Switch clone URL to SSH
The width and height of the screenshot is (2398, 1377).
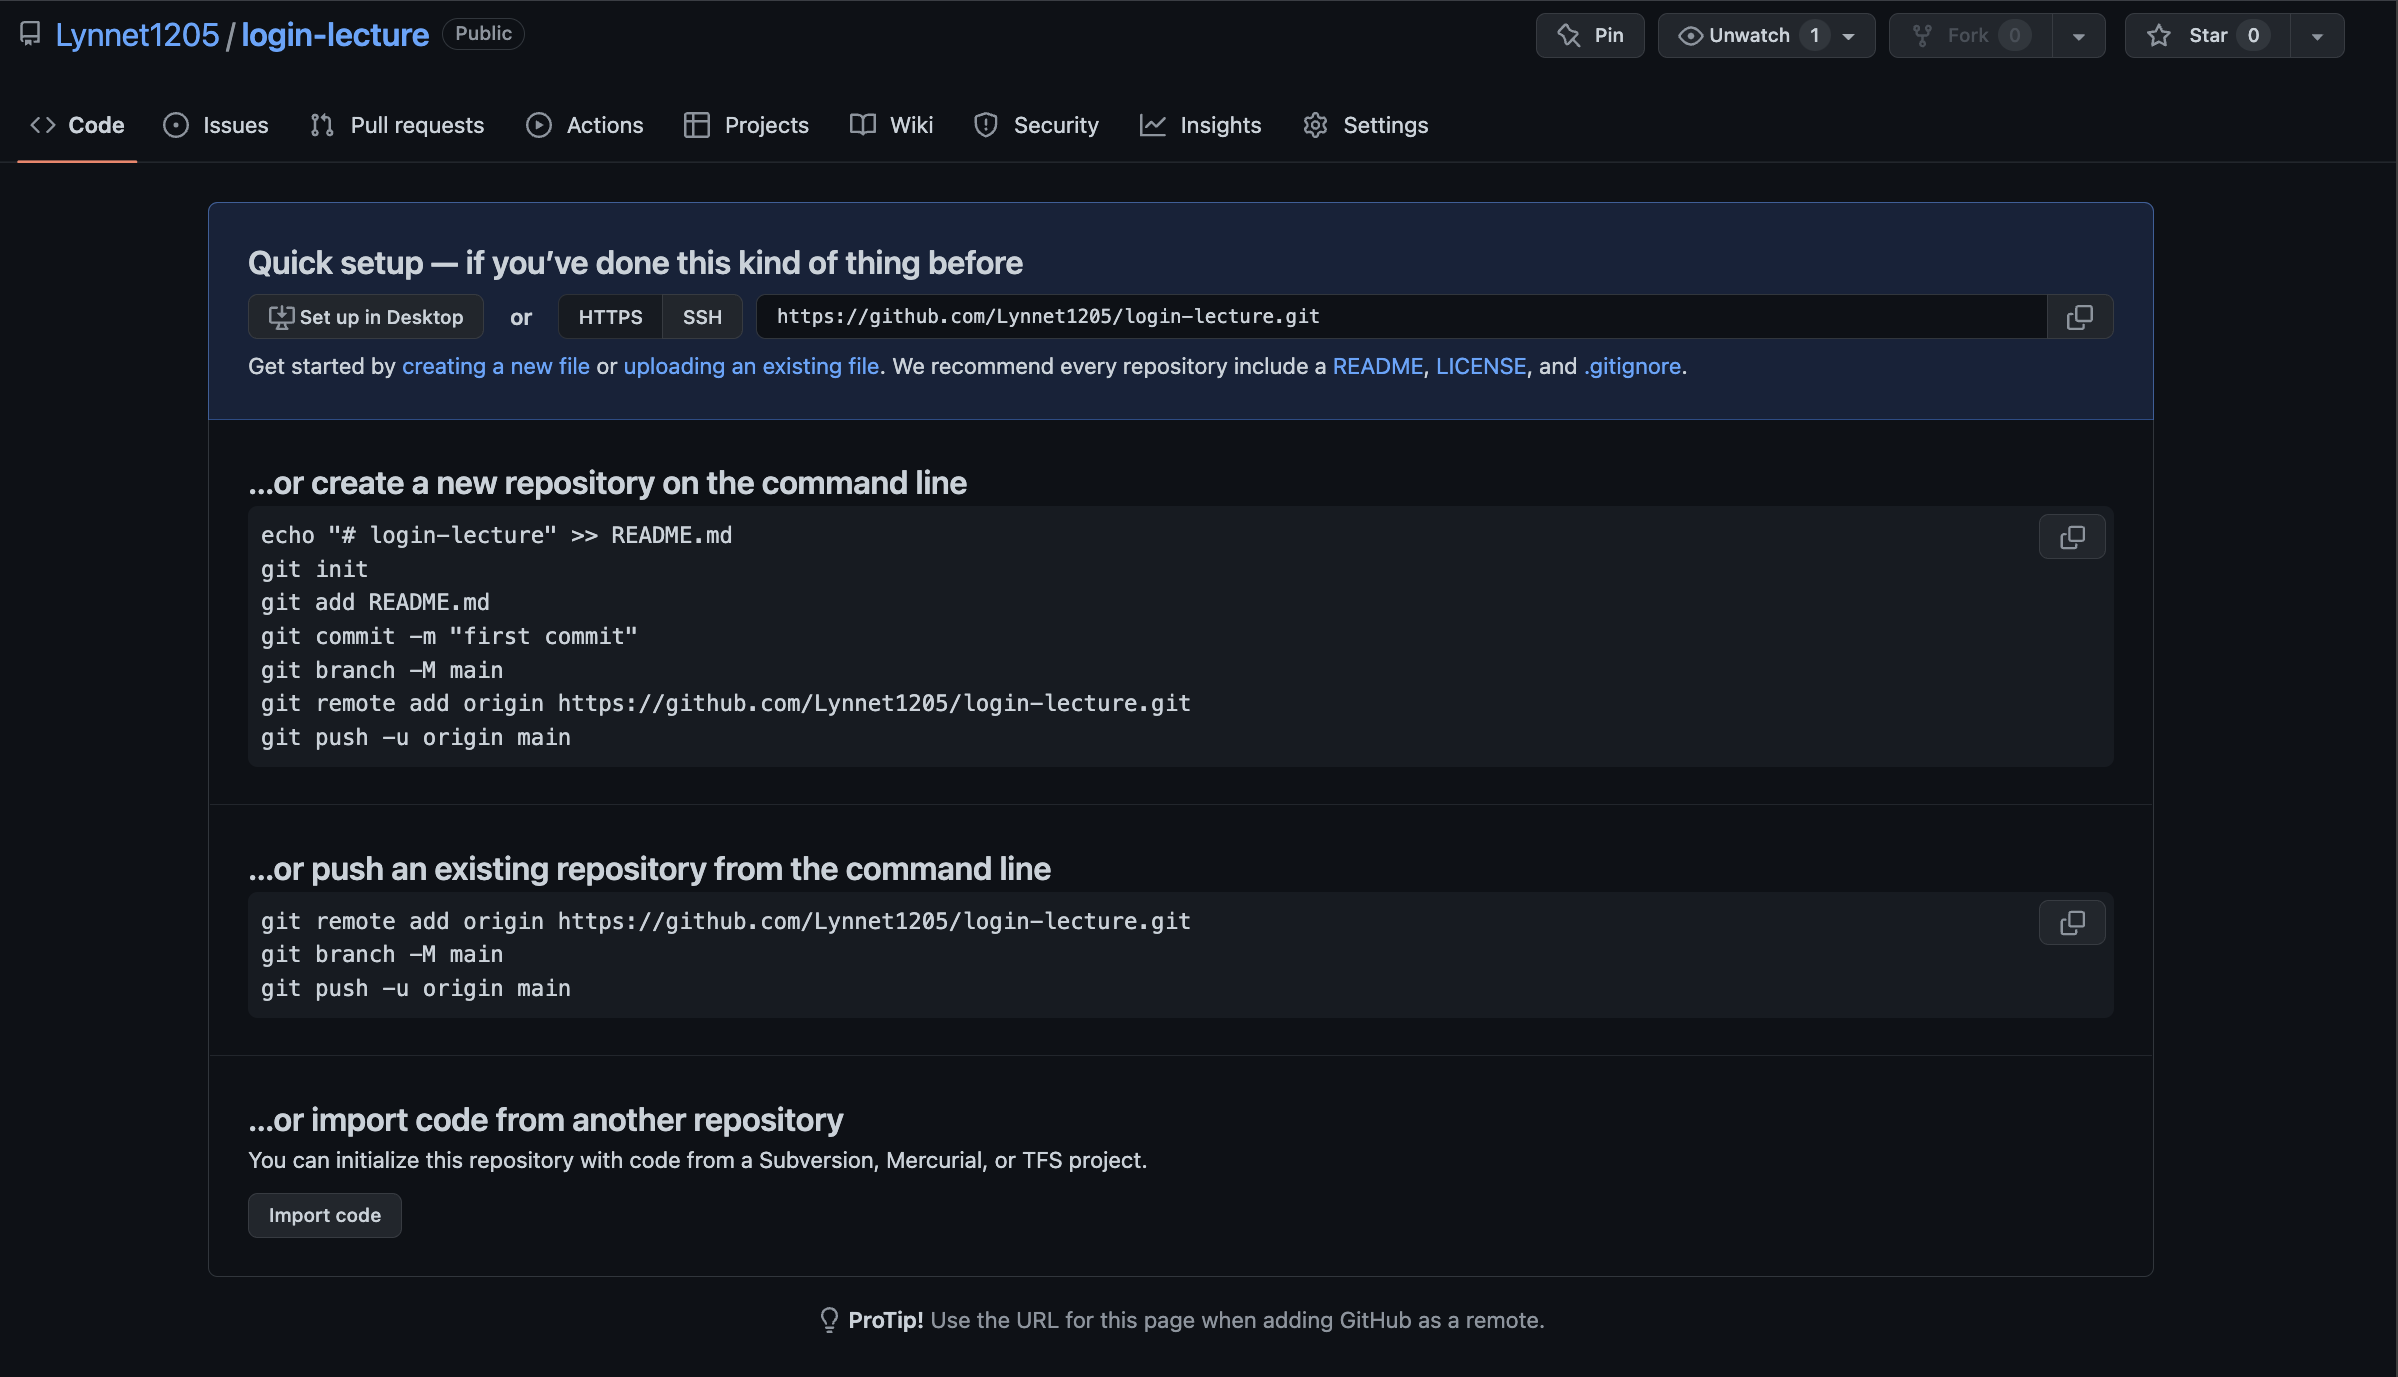click(702, 317)
